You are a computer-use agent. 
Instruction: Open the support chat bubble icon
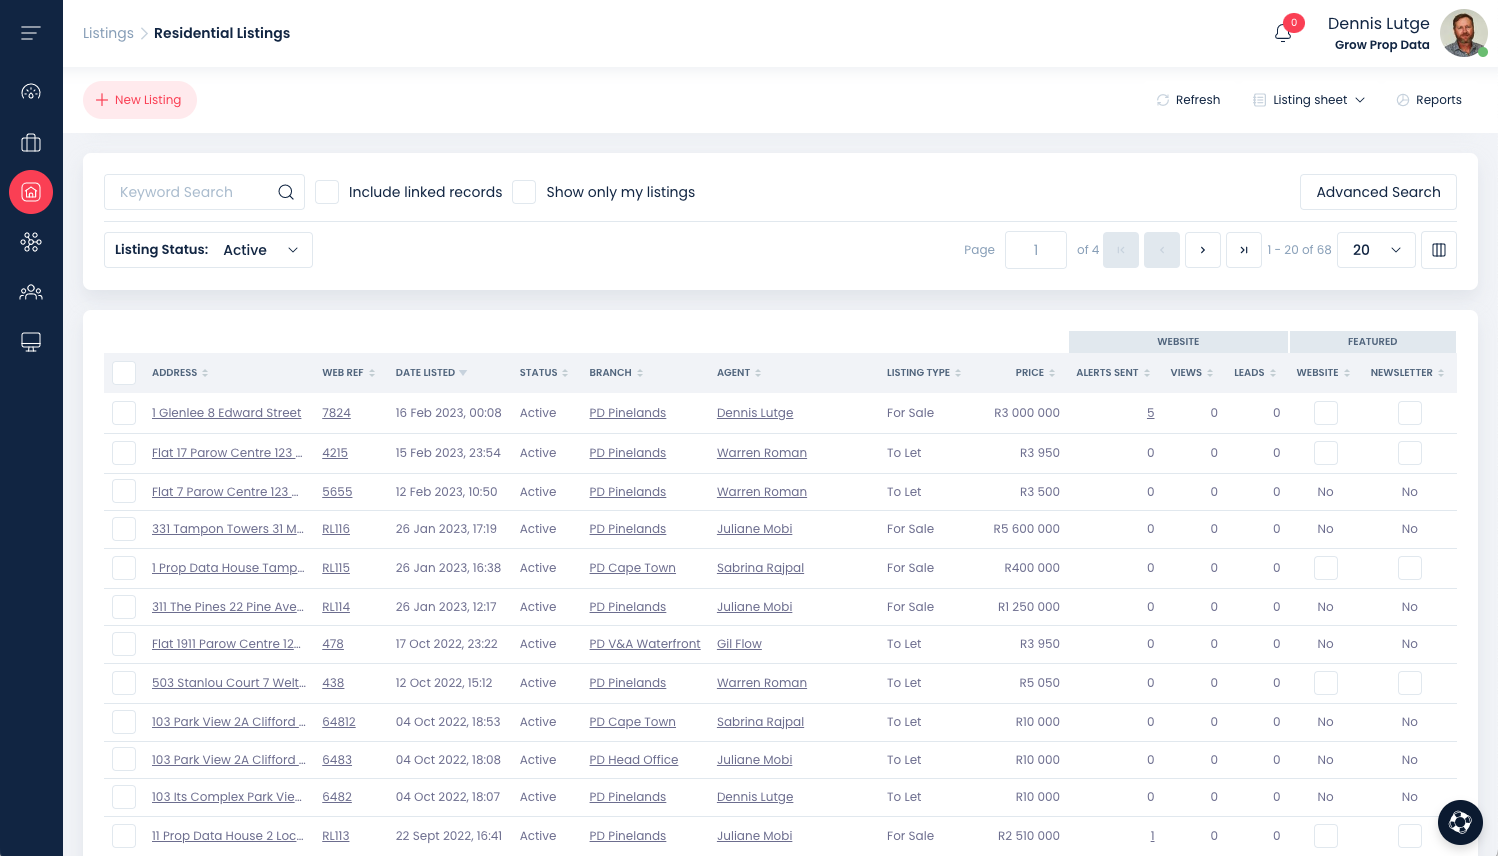click(x=1460, y=823)
